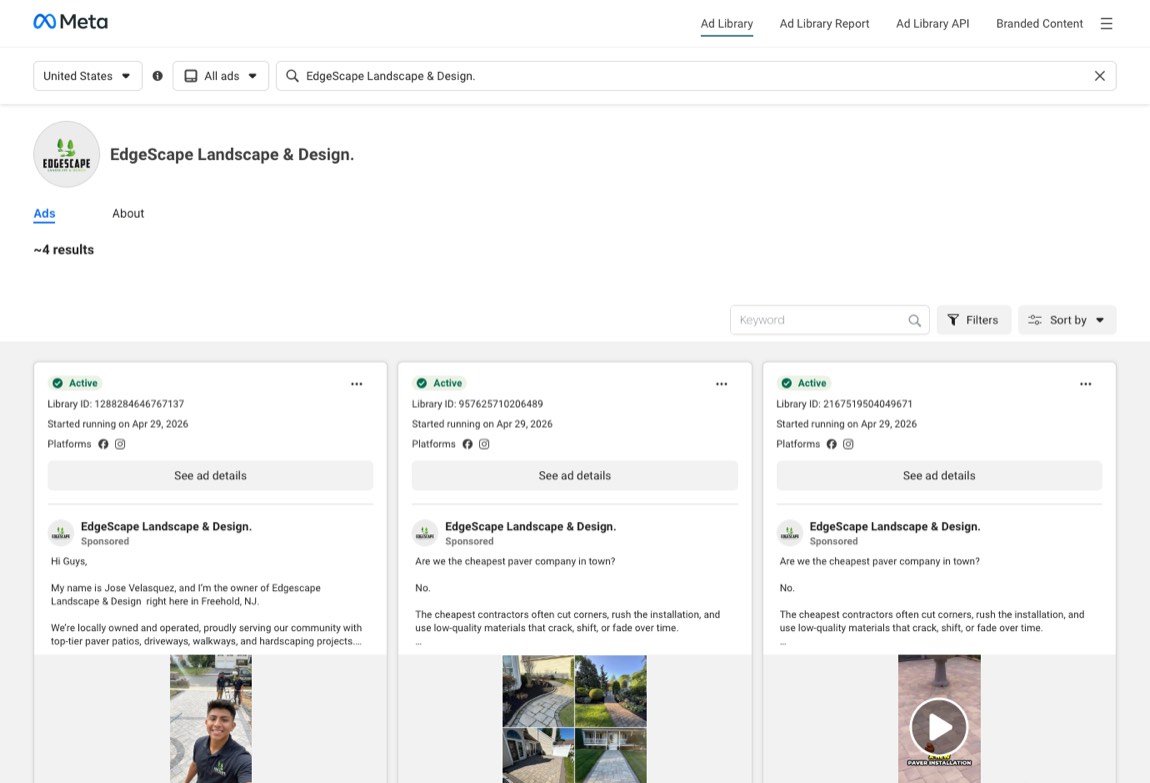Screen dimensions: 1150x783
Task: Open options menu for ad 2167519504049671
Action: pos(1085,383)
